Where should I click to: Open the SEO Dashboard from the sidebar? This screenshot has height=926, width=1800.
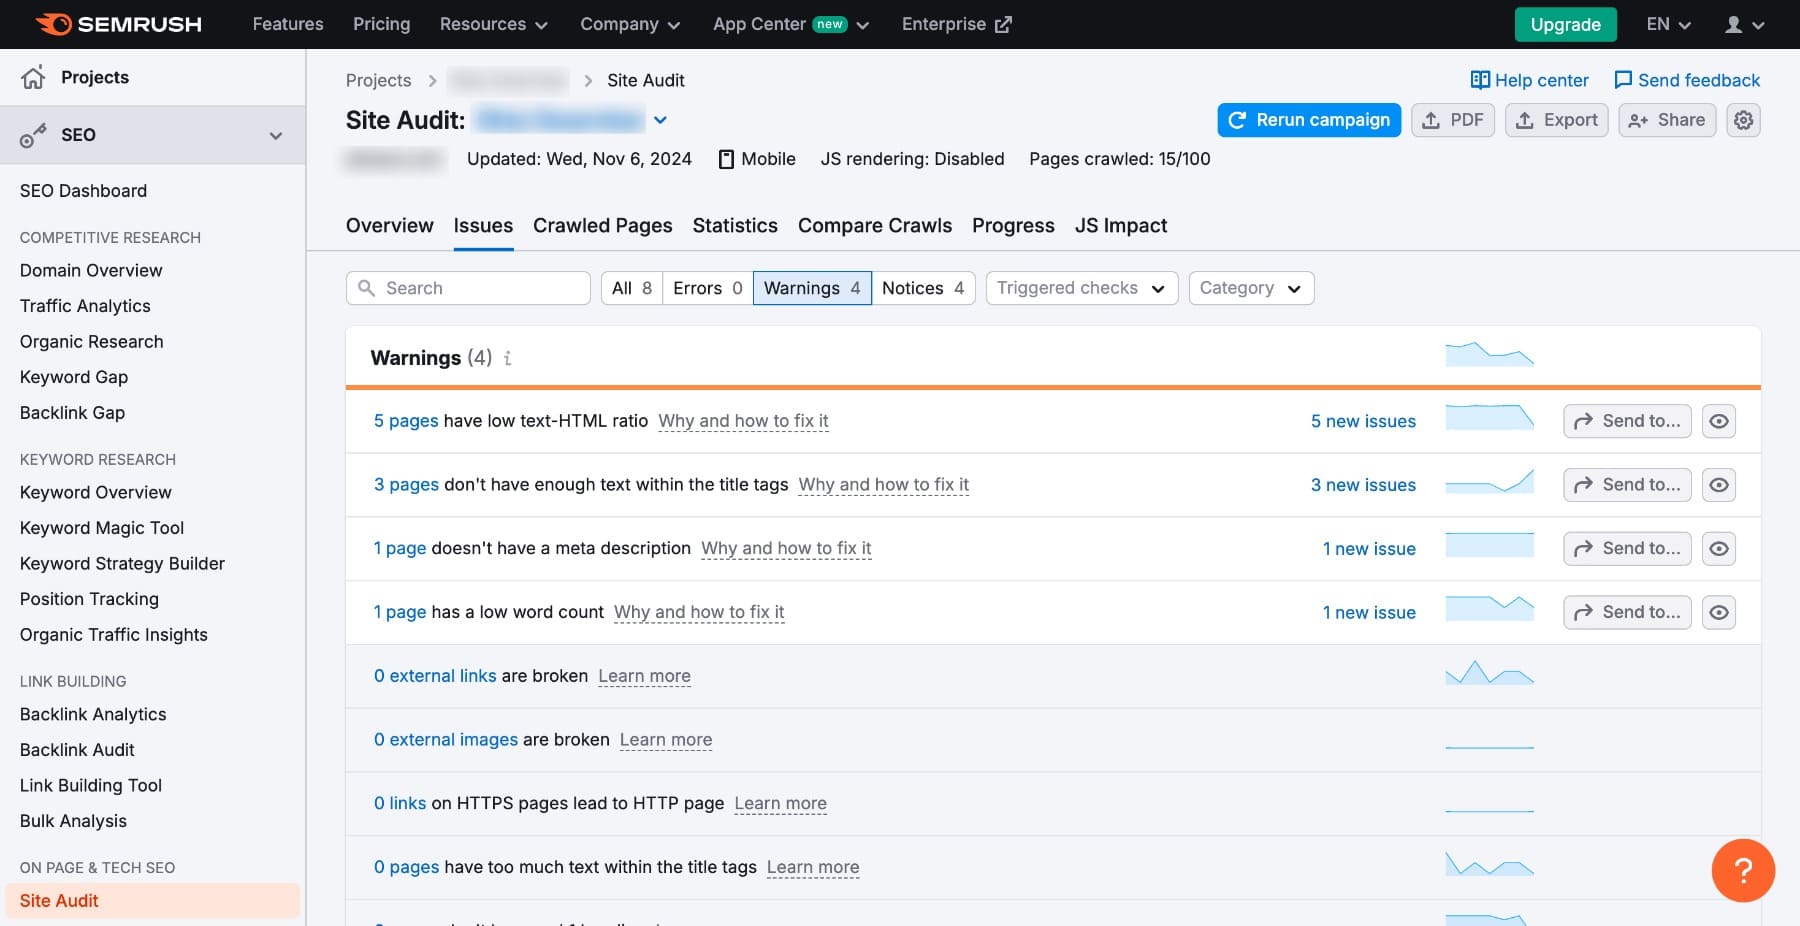[84, 190]
